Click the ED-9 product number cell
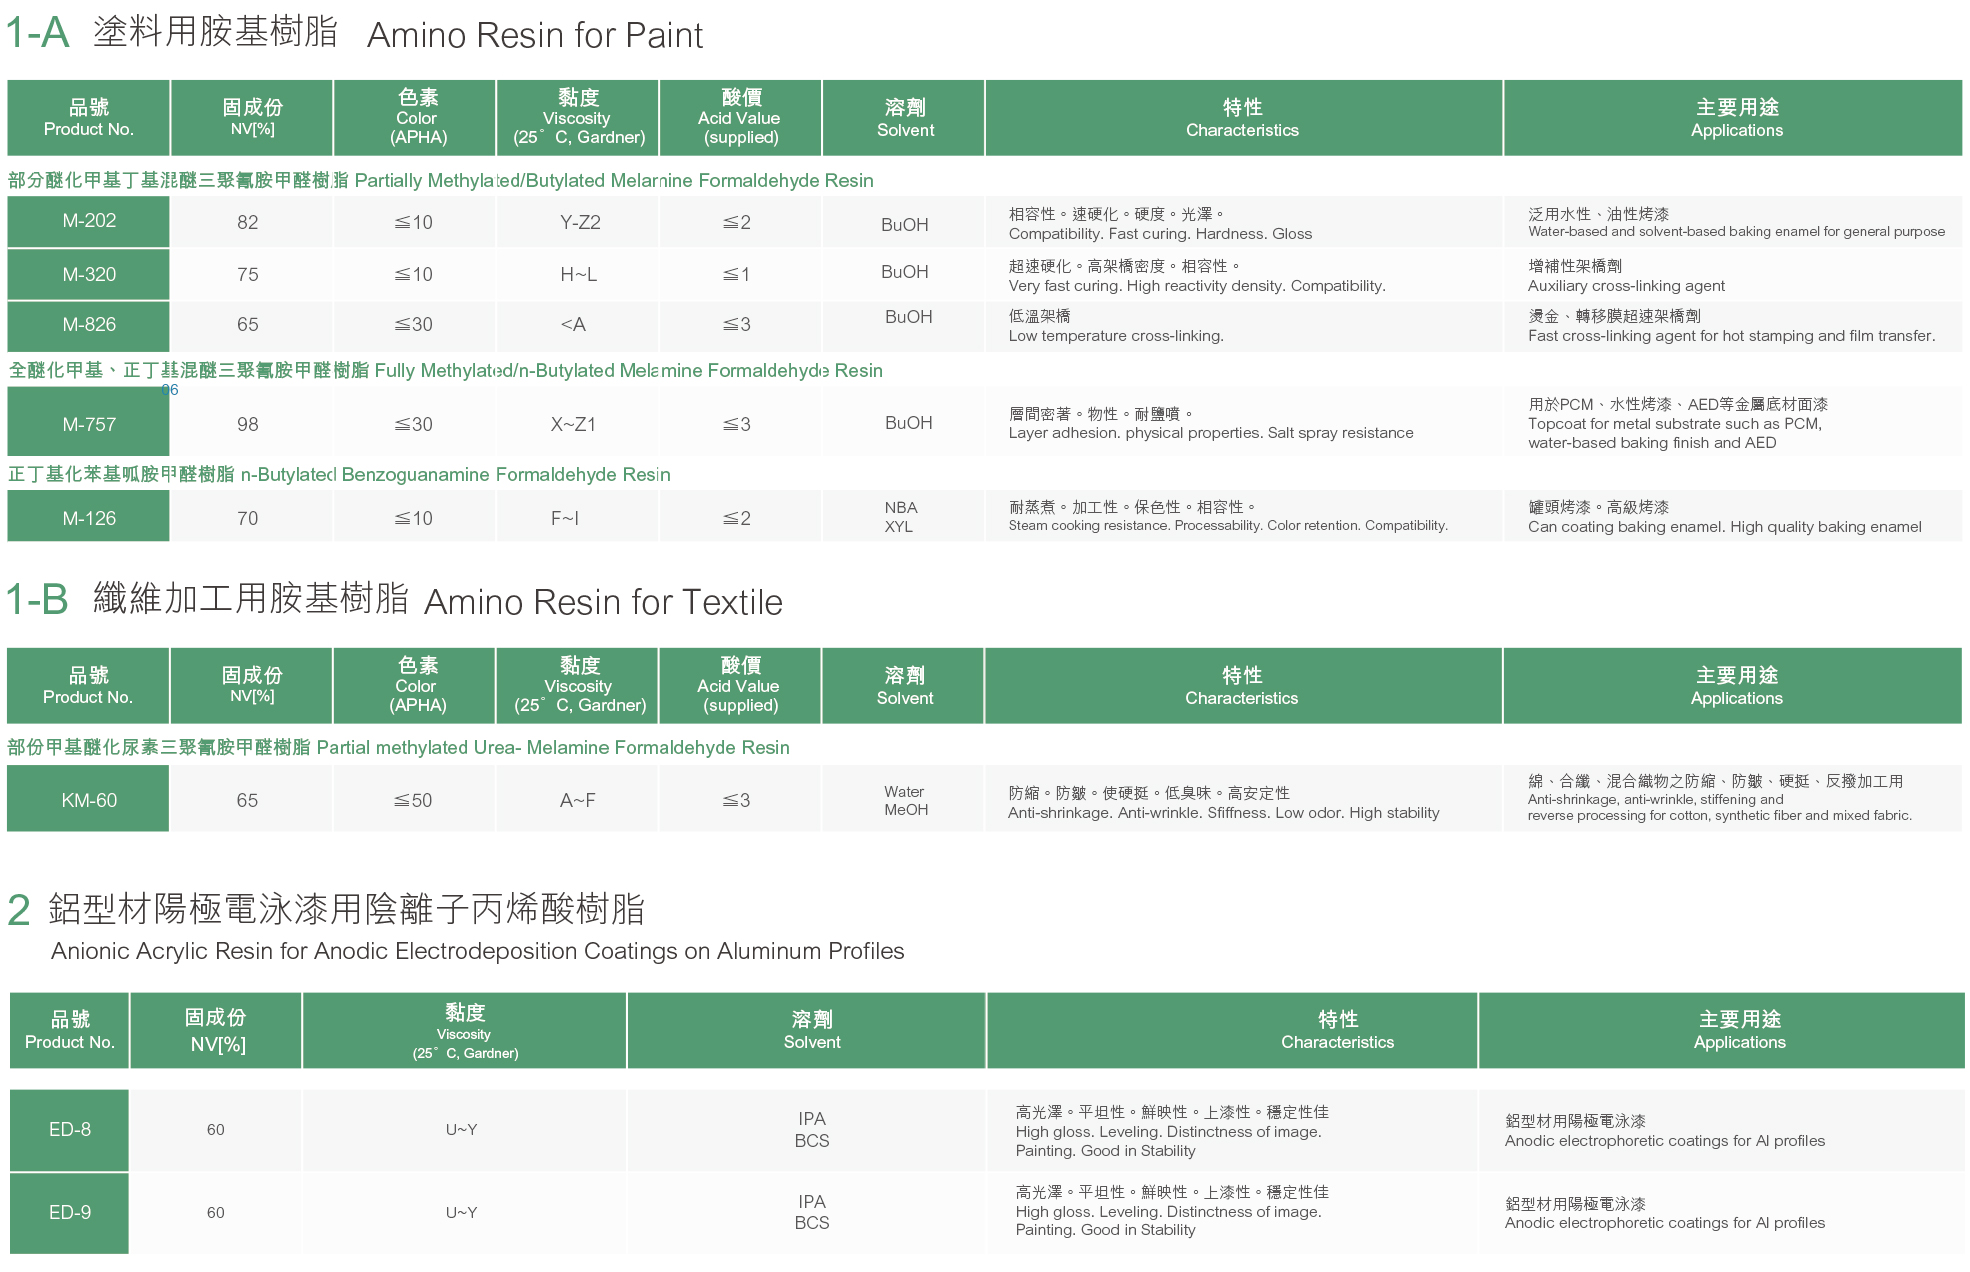The image size is (1970, 1272). point(70,1212)
